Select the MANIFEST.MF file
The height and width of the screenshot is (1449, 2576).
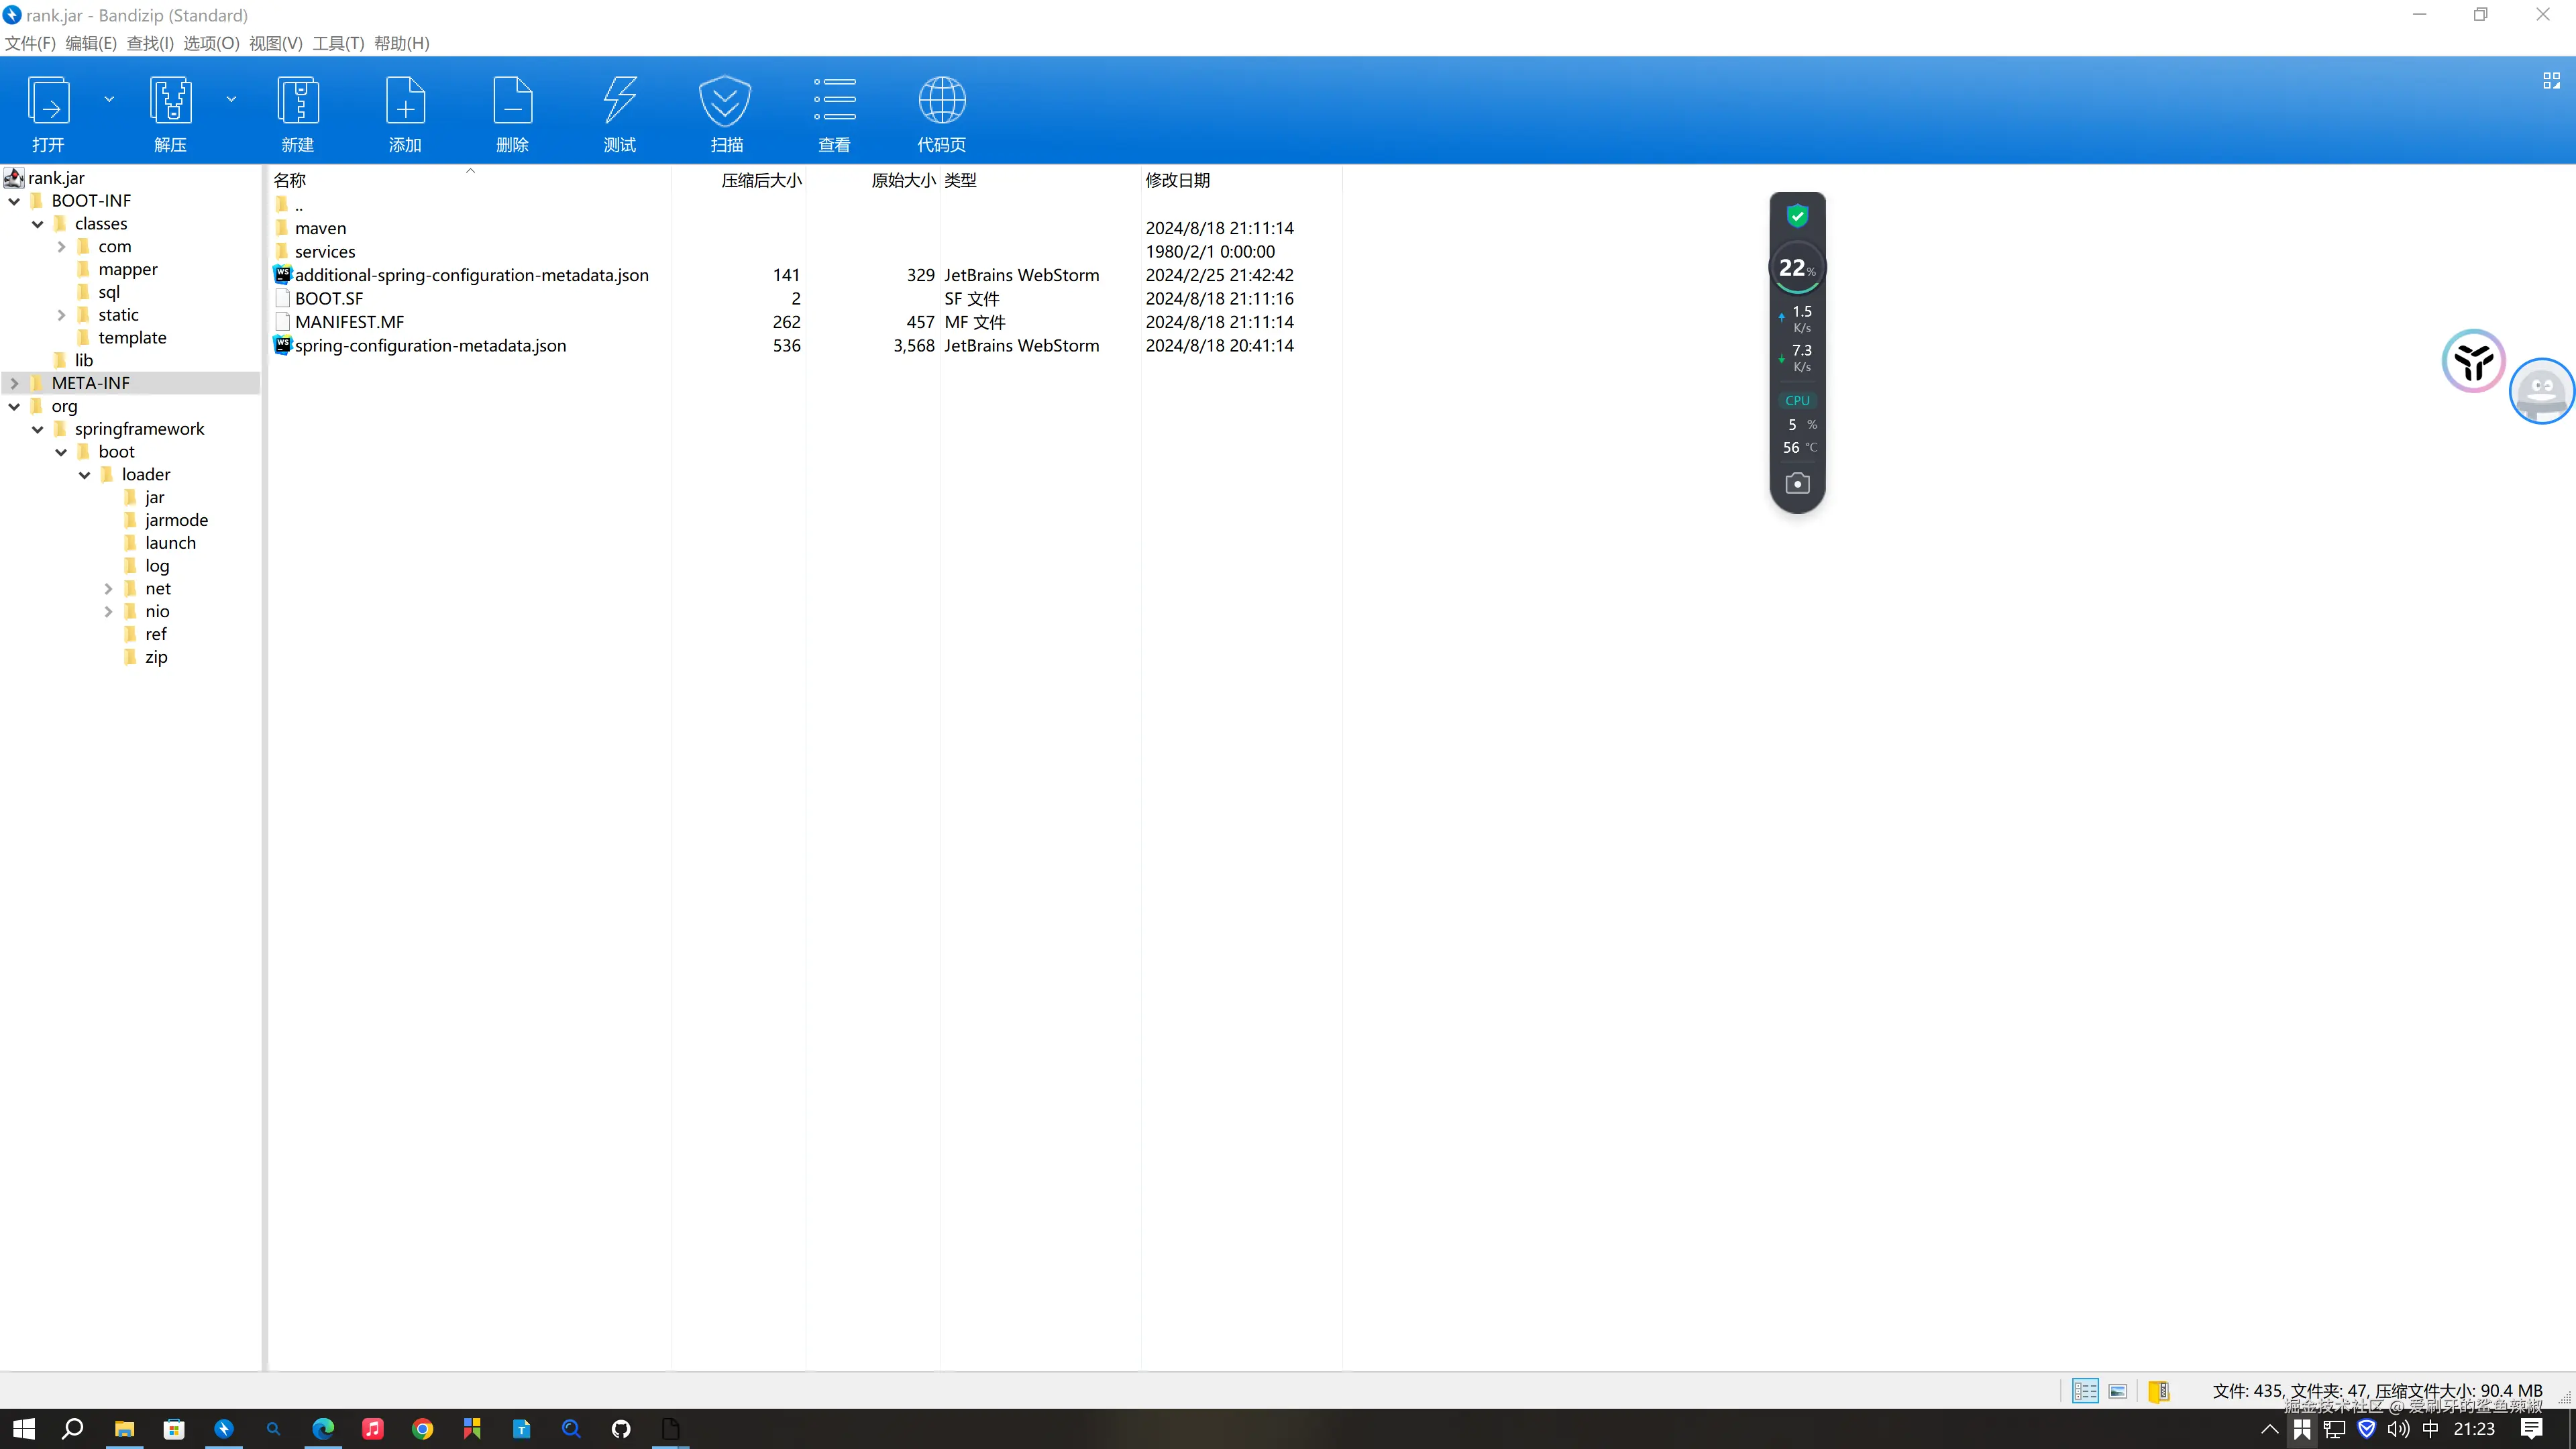coord(349,322)
